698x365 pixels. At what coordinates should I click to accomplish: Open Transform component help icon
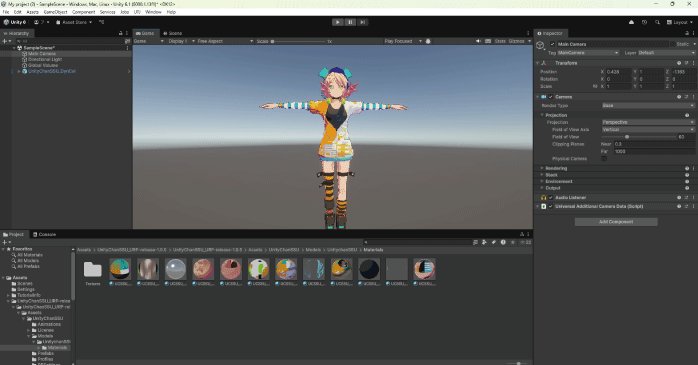click(679, 63)
